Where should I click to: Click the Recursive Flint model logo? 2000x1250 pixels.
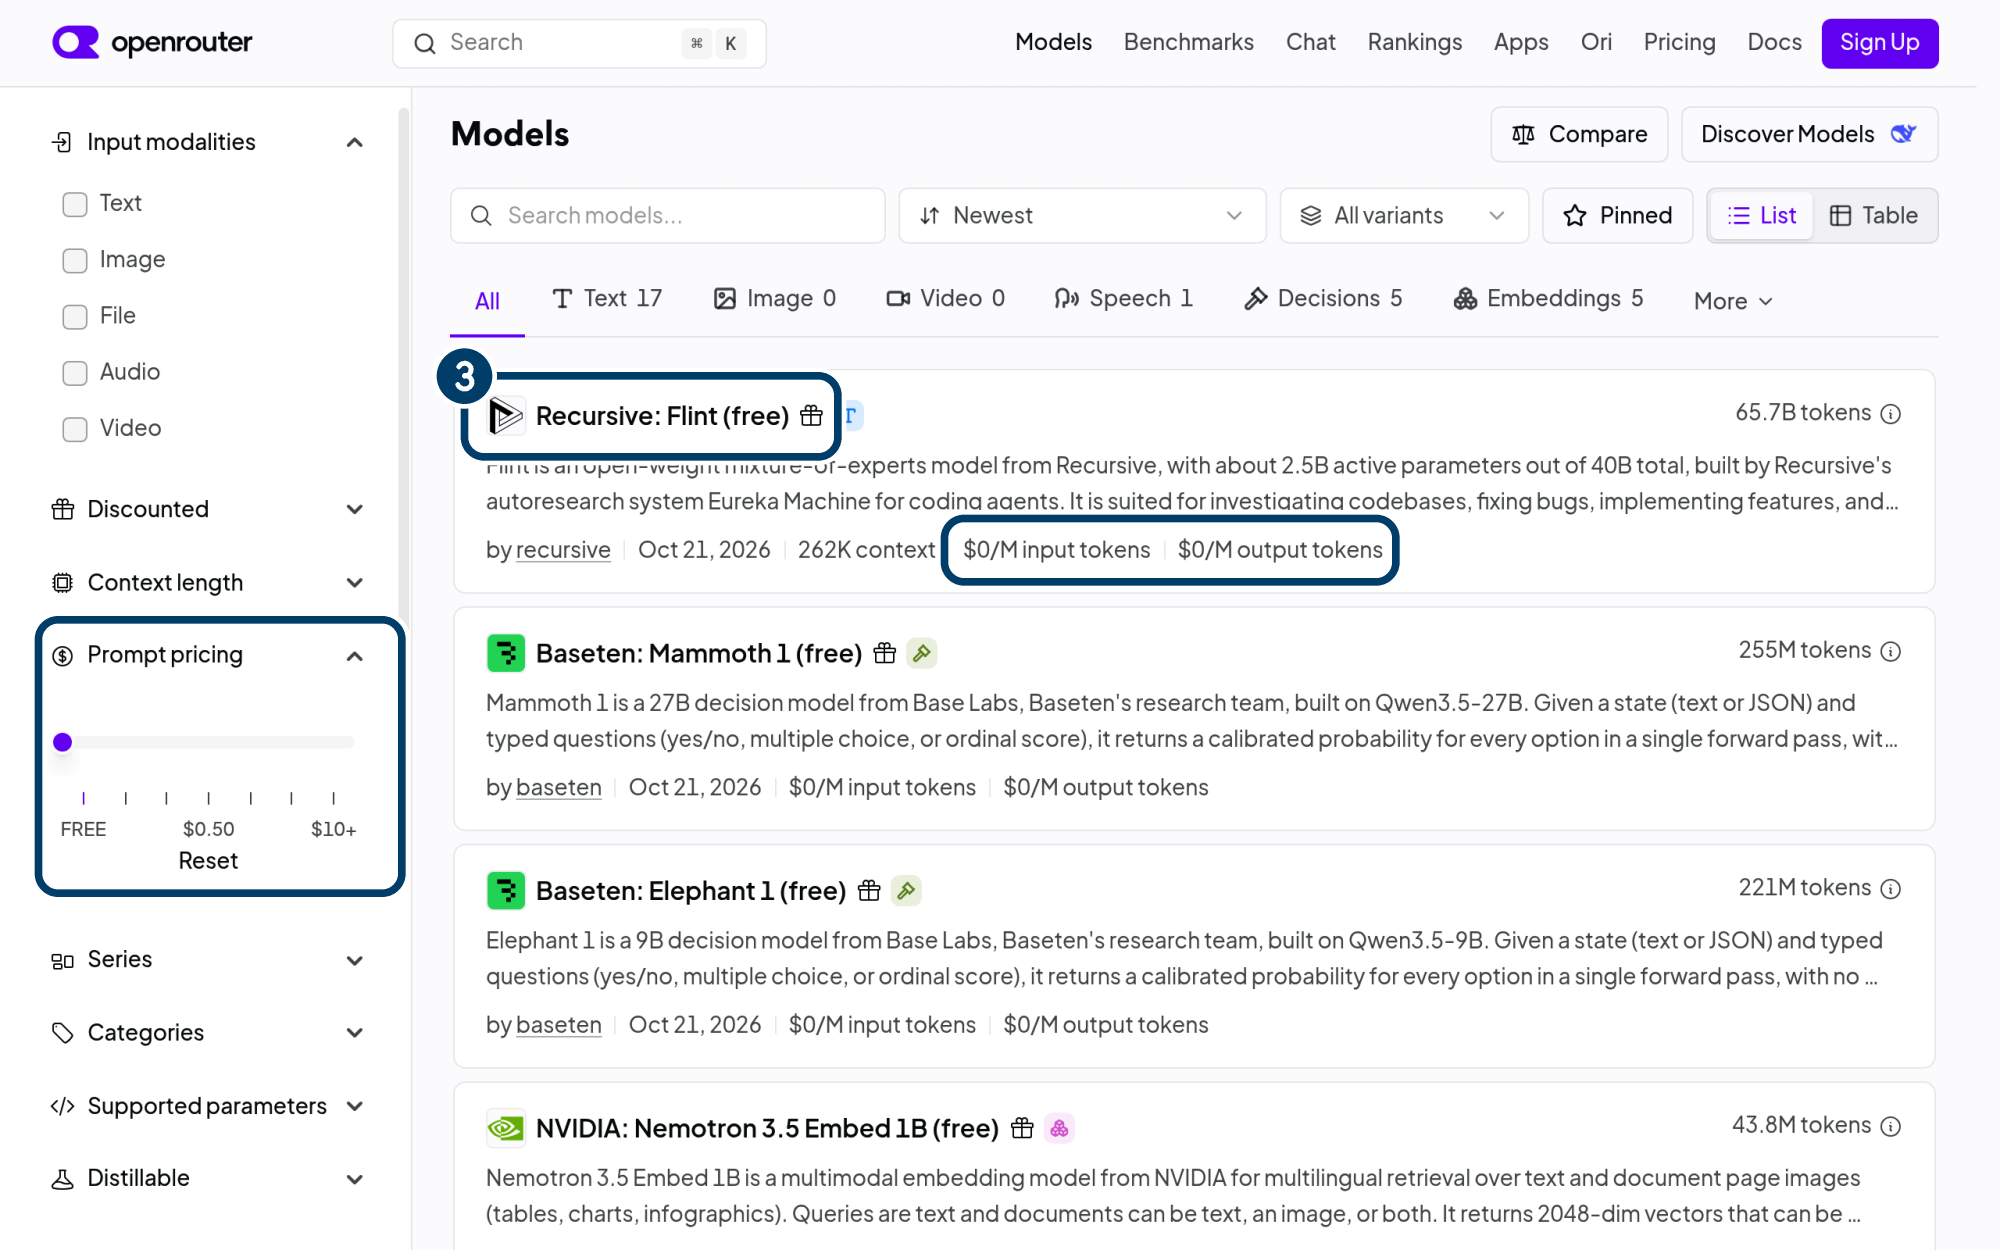click(506, 416)
